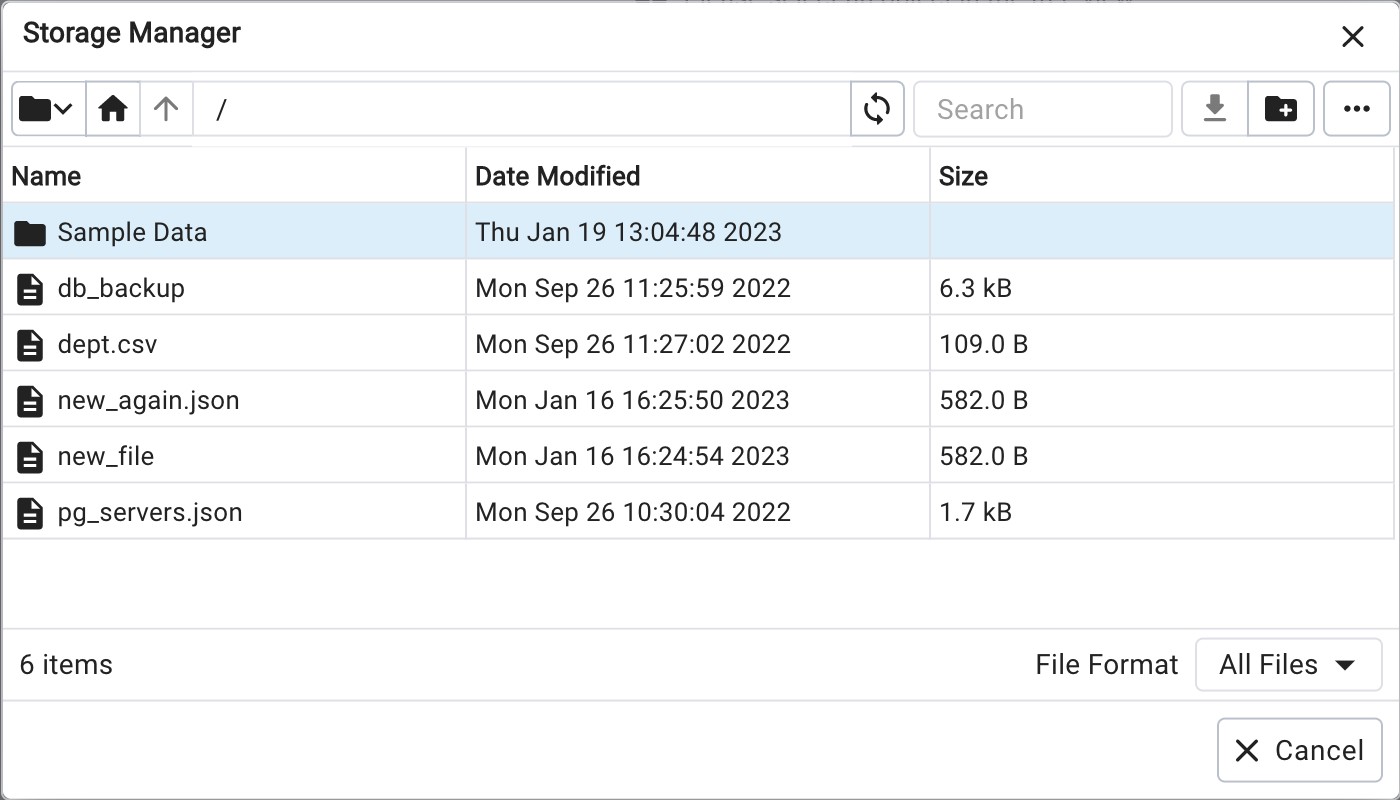The image size is (1400, 800).
Task: Refresh the file listing
Action: pos(877,109)
